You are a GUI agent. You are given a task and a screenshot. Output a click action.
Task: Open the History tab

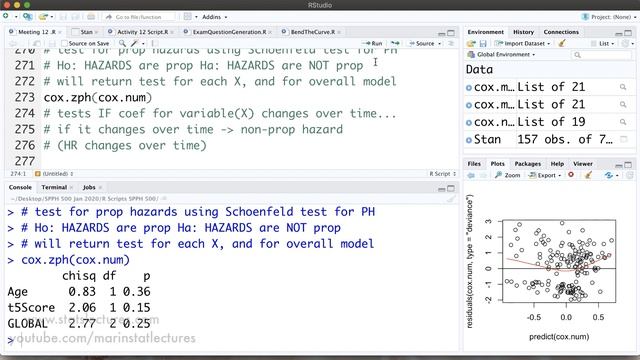[523, 32]
